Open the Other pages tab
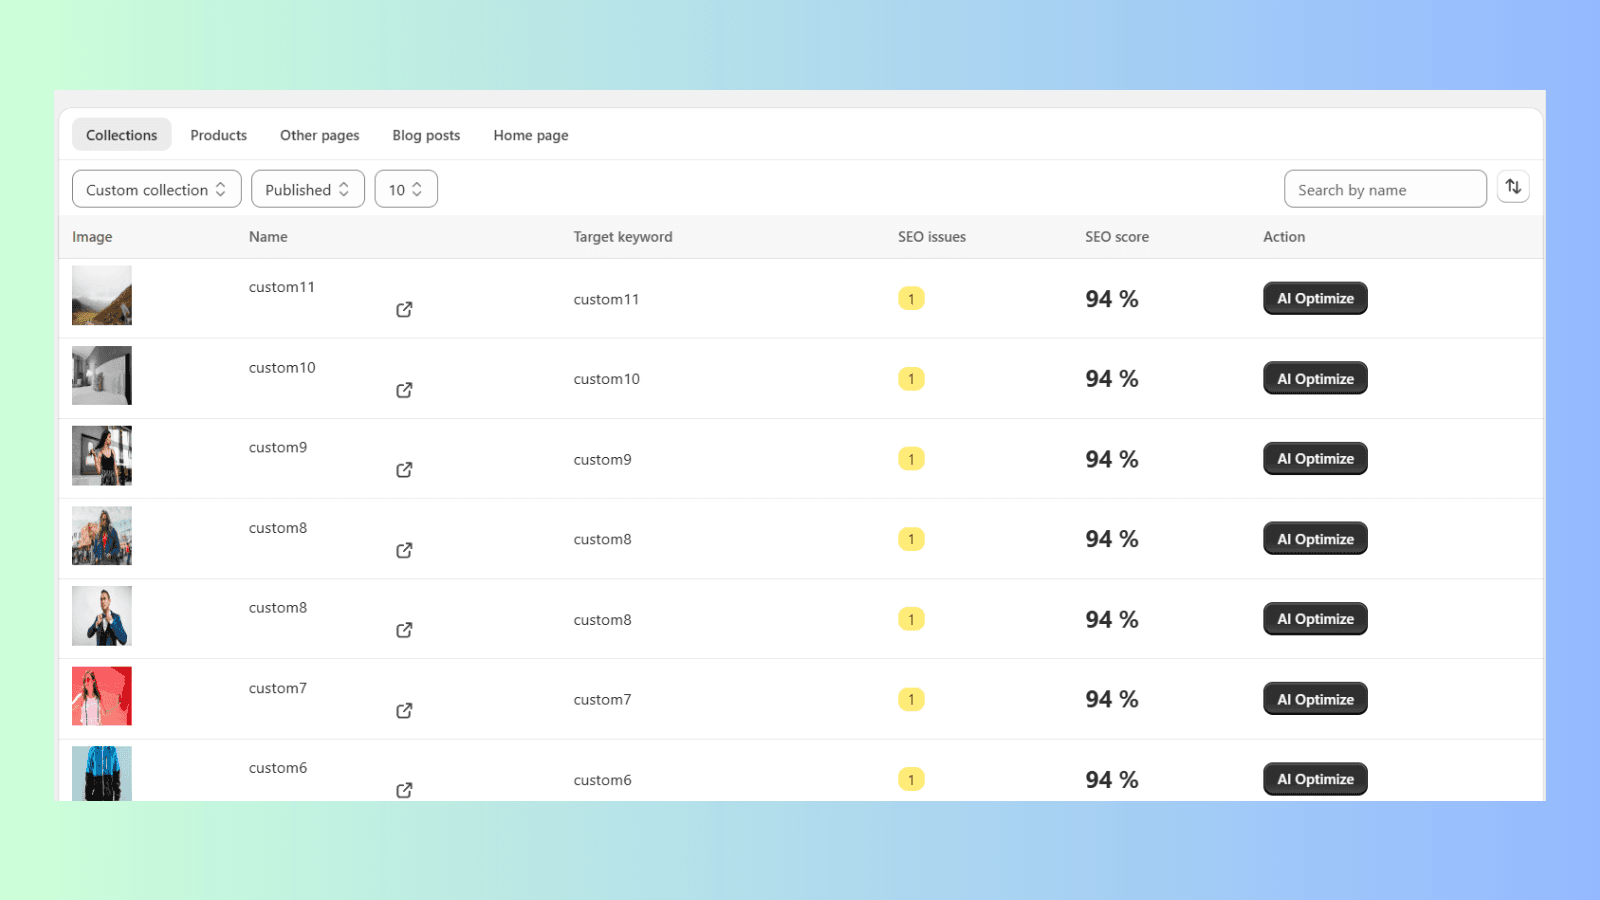 (320, 135)
